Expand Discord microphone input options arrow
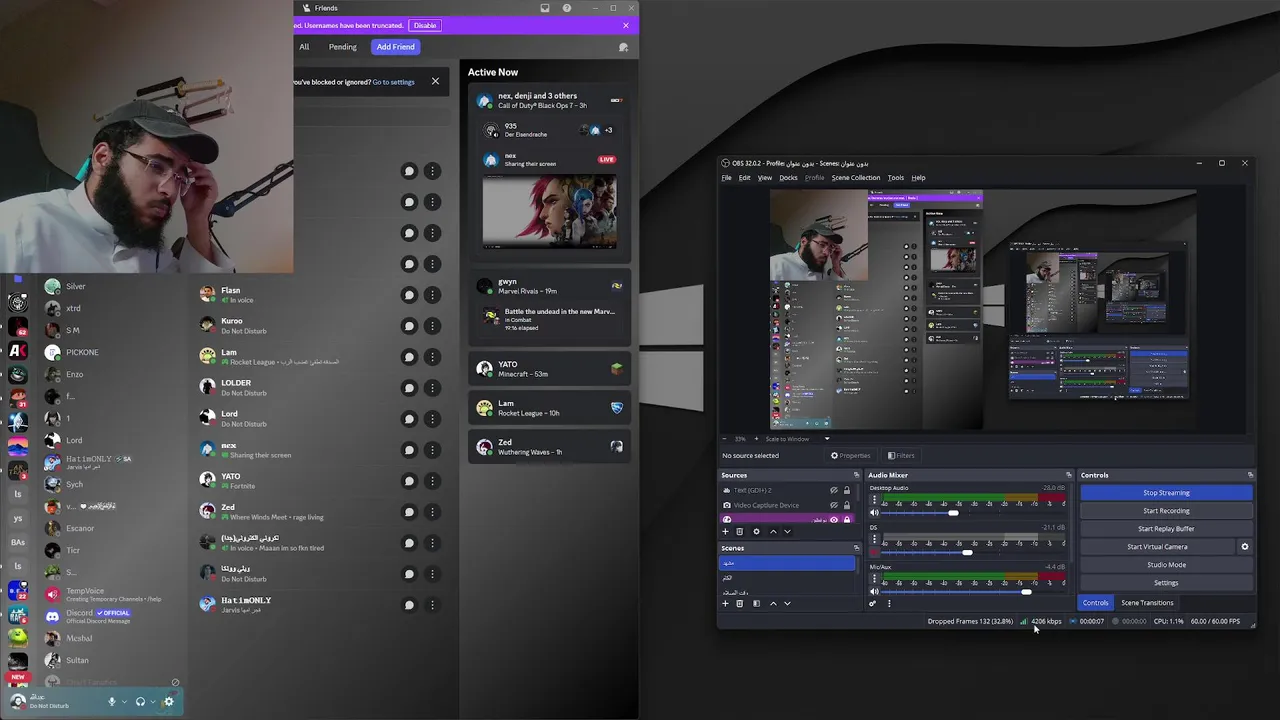Image resolution: width=1280 pixels, height=720 pixels. click(124, 702)
